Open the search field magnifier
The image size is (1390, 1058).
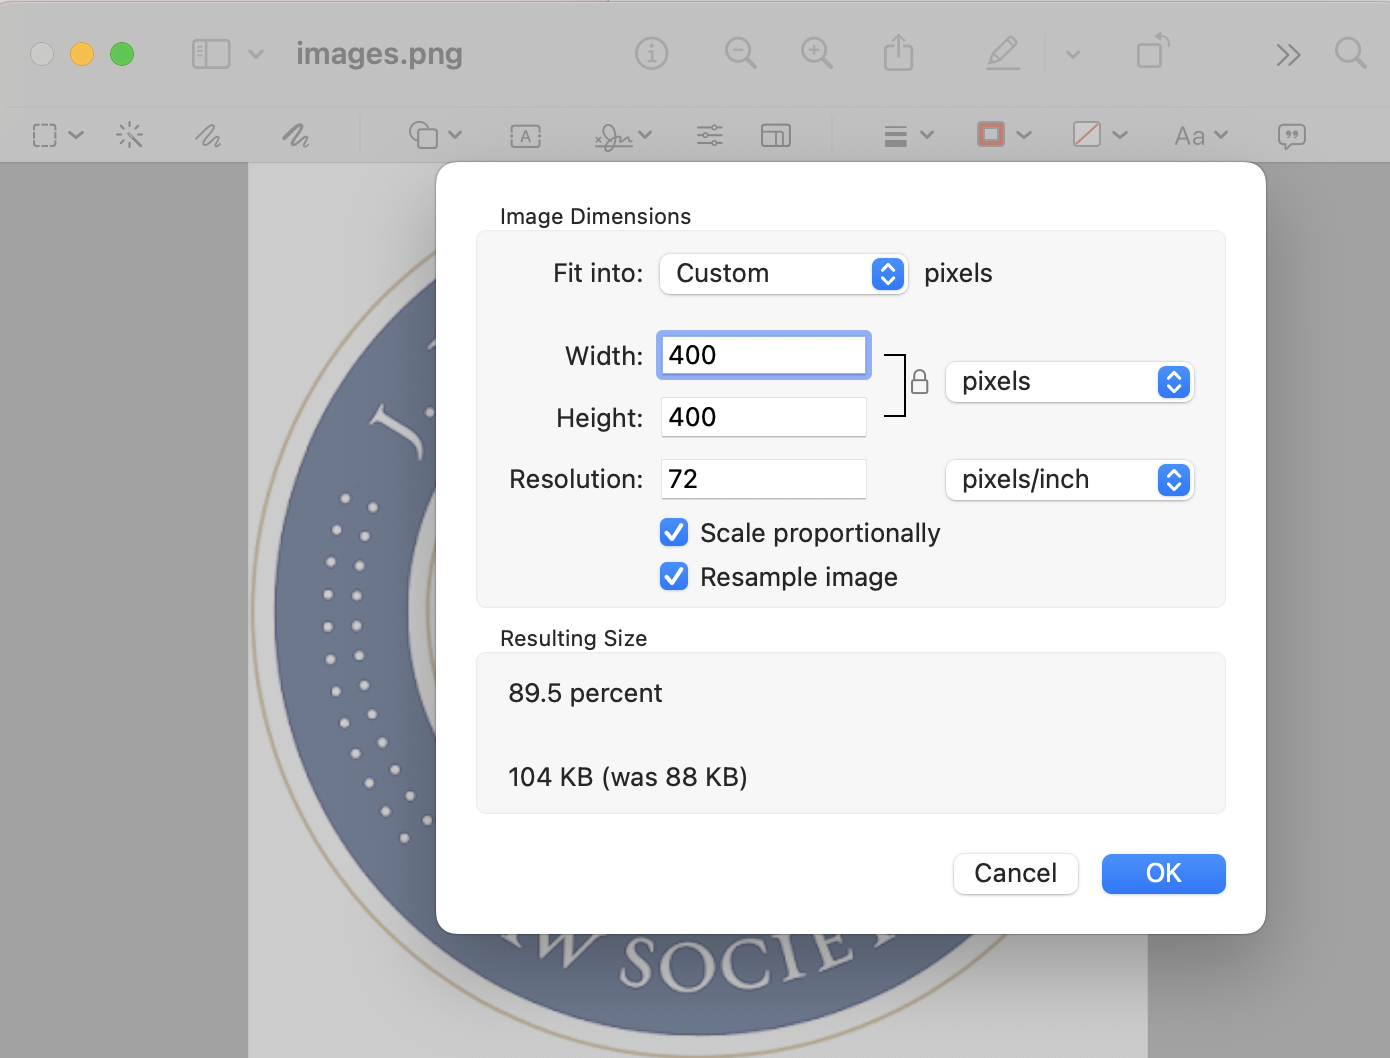click(x=1351, y=53)
